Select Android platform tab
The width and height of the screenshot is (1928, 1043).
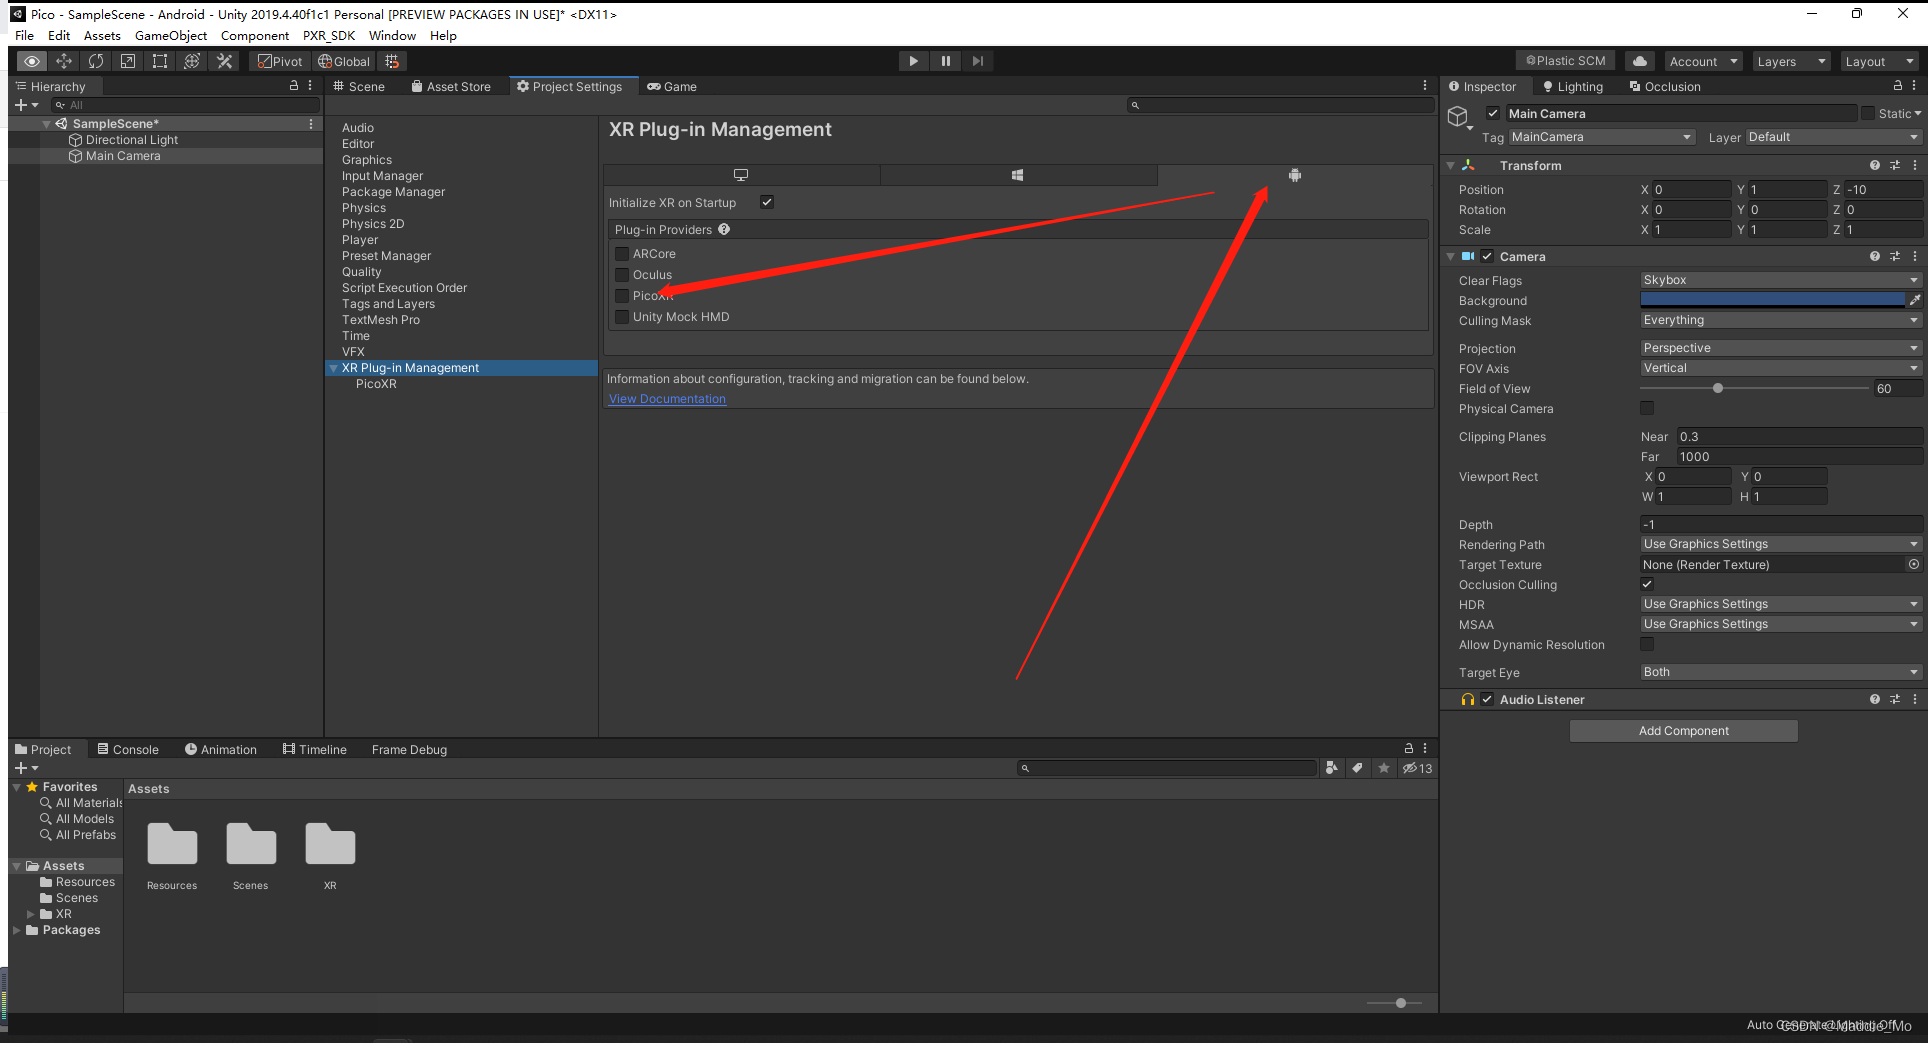click(x=1295, y=175)
